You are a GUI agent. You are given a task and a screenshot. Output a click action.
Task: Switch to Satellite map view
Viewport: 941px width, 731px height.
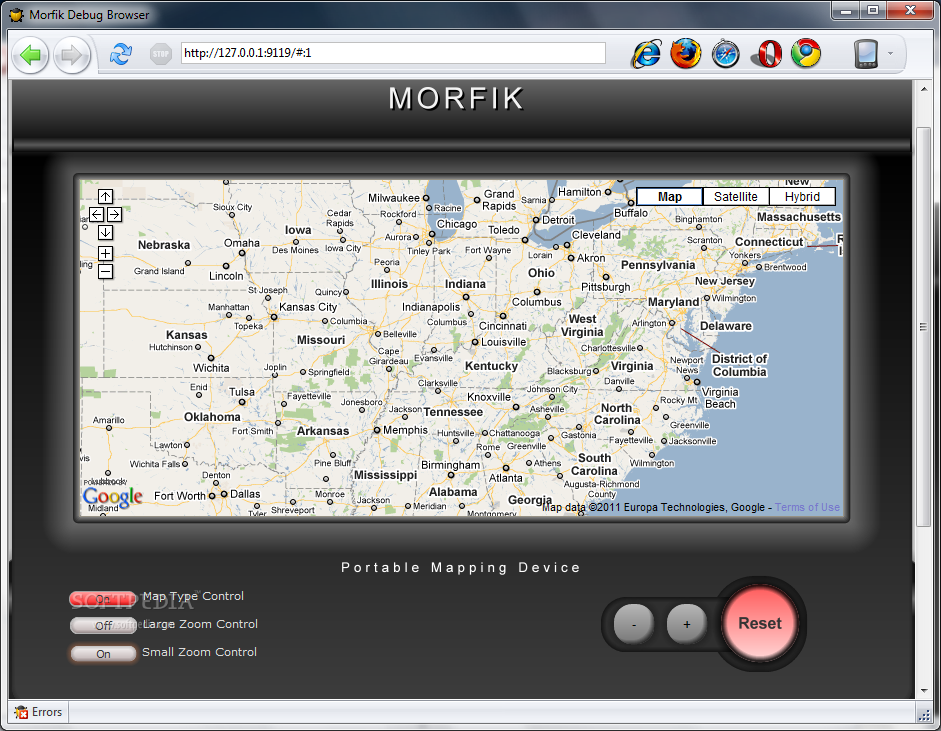click(736, 197)
